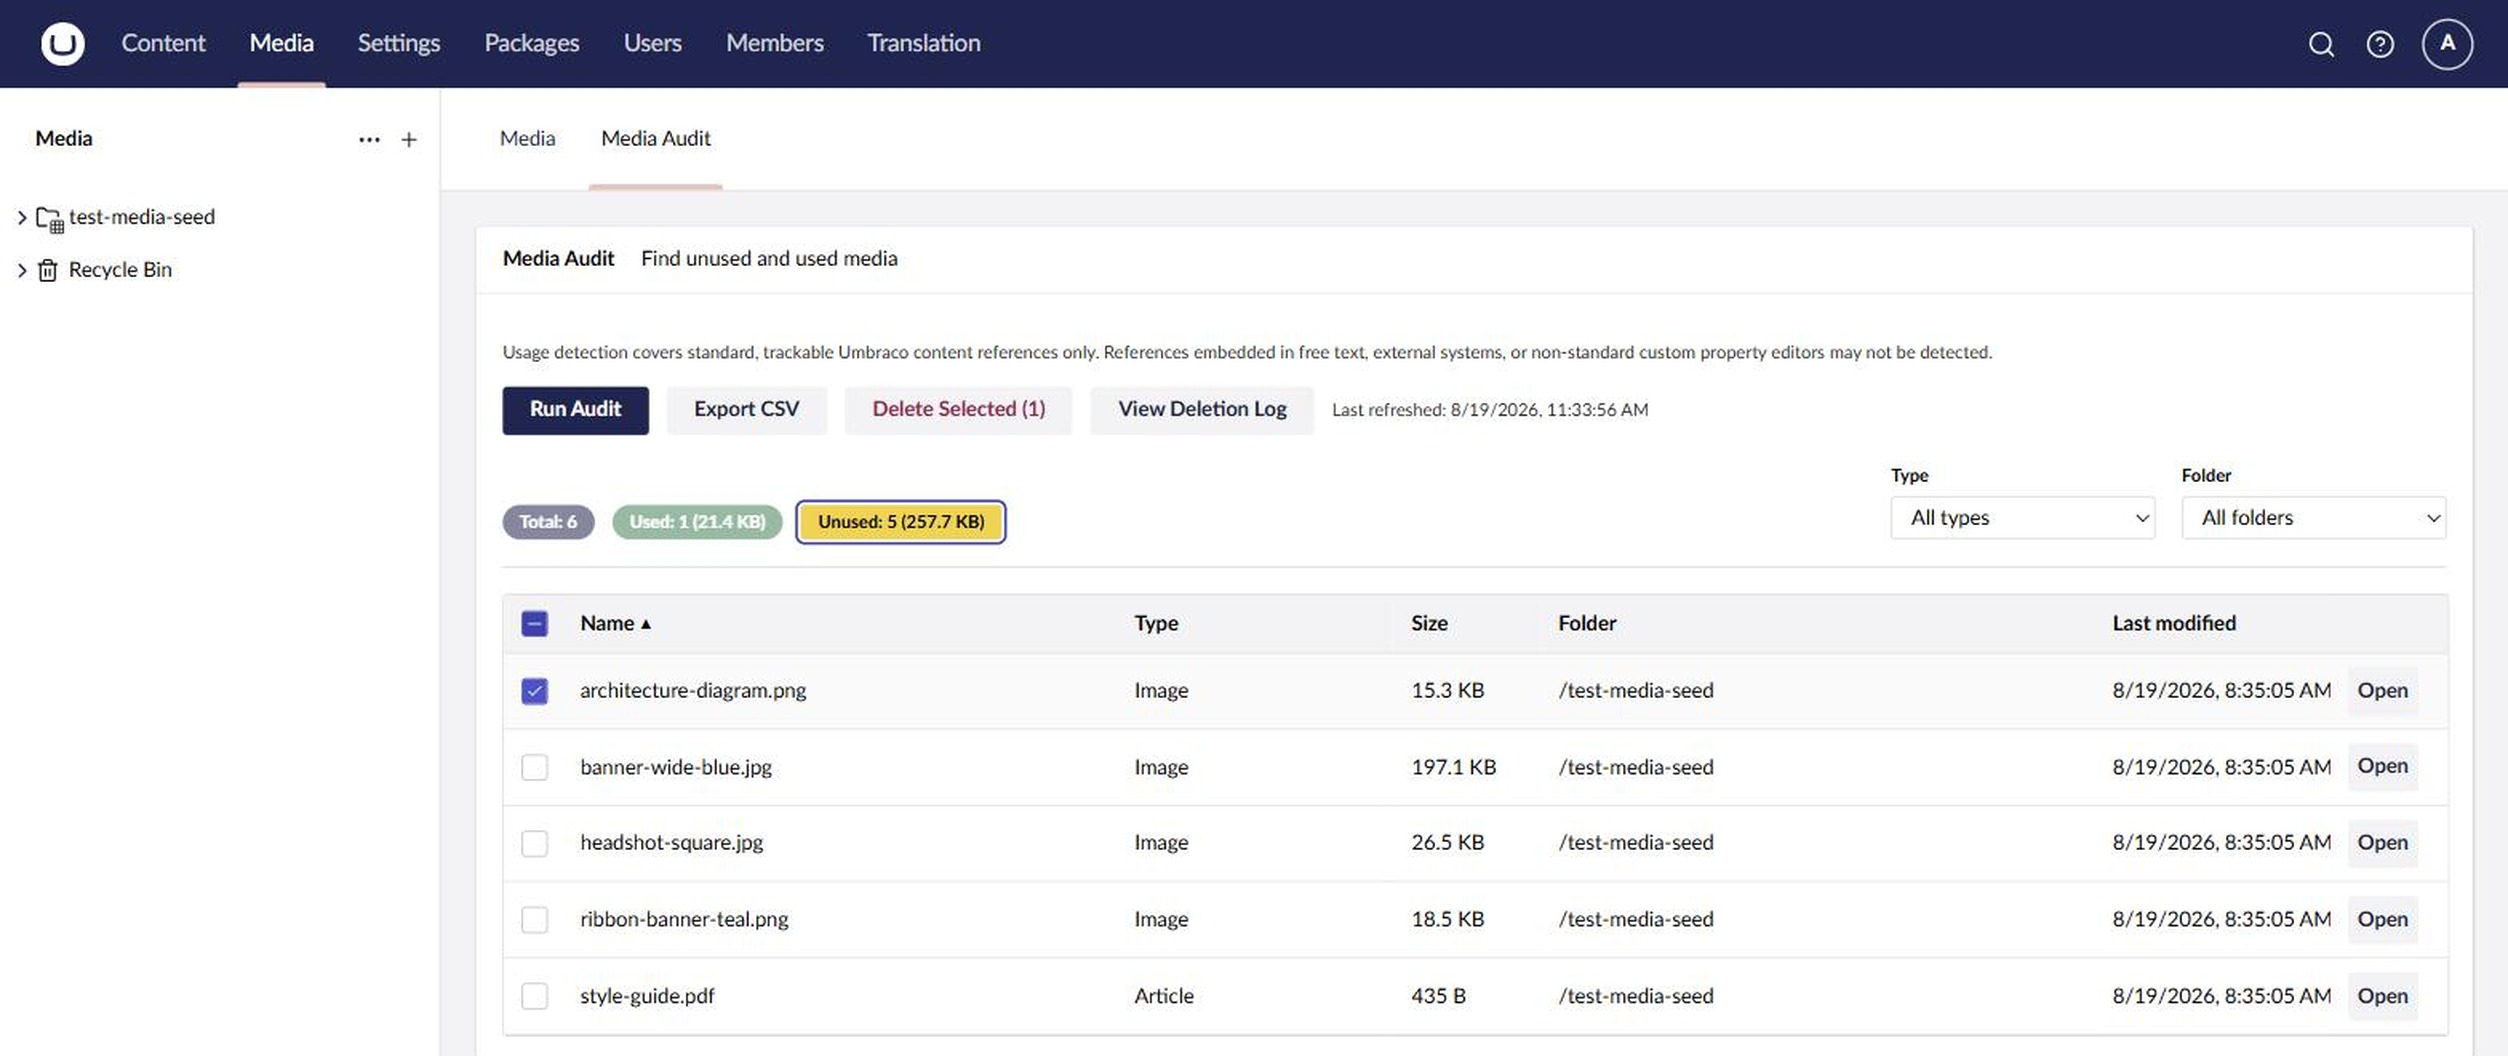Check the banner-wide-blue.jpg checkbox
The height and width of the screenshot is (1056, 2508).
[x=534, y=767]
